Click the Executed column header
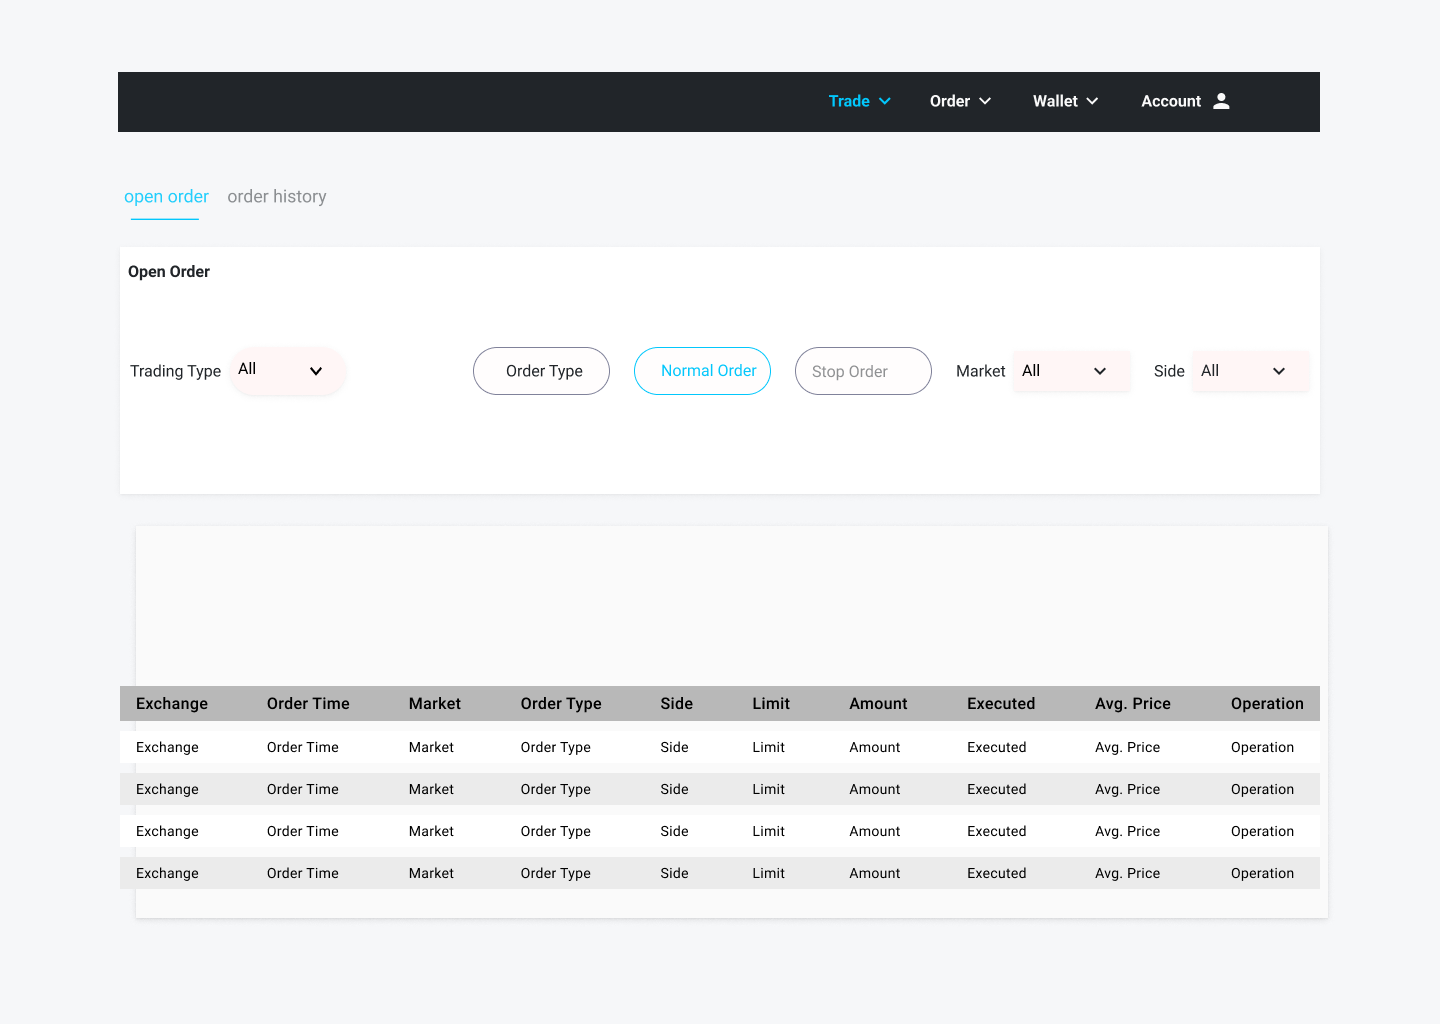The height and width of the screenshot is (1024, 1440). point(1000,703)
